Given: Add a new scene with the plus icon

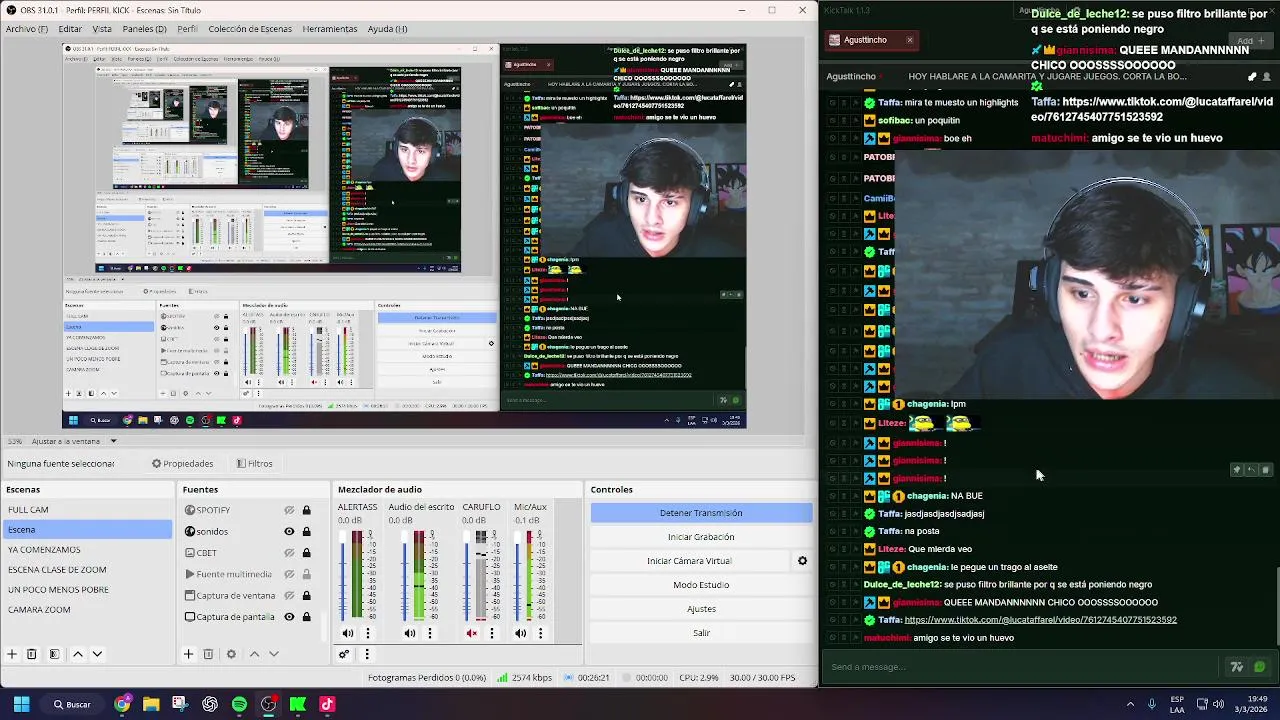Looking at the screenshot, I should pyautogui.click(x=12, y=654).
